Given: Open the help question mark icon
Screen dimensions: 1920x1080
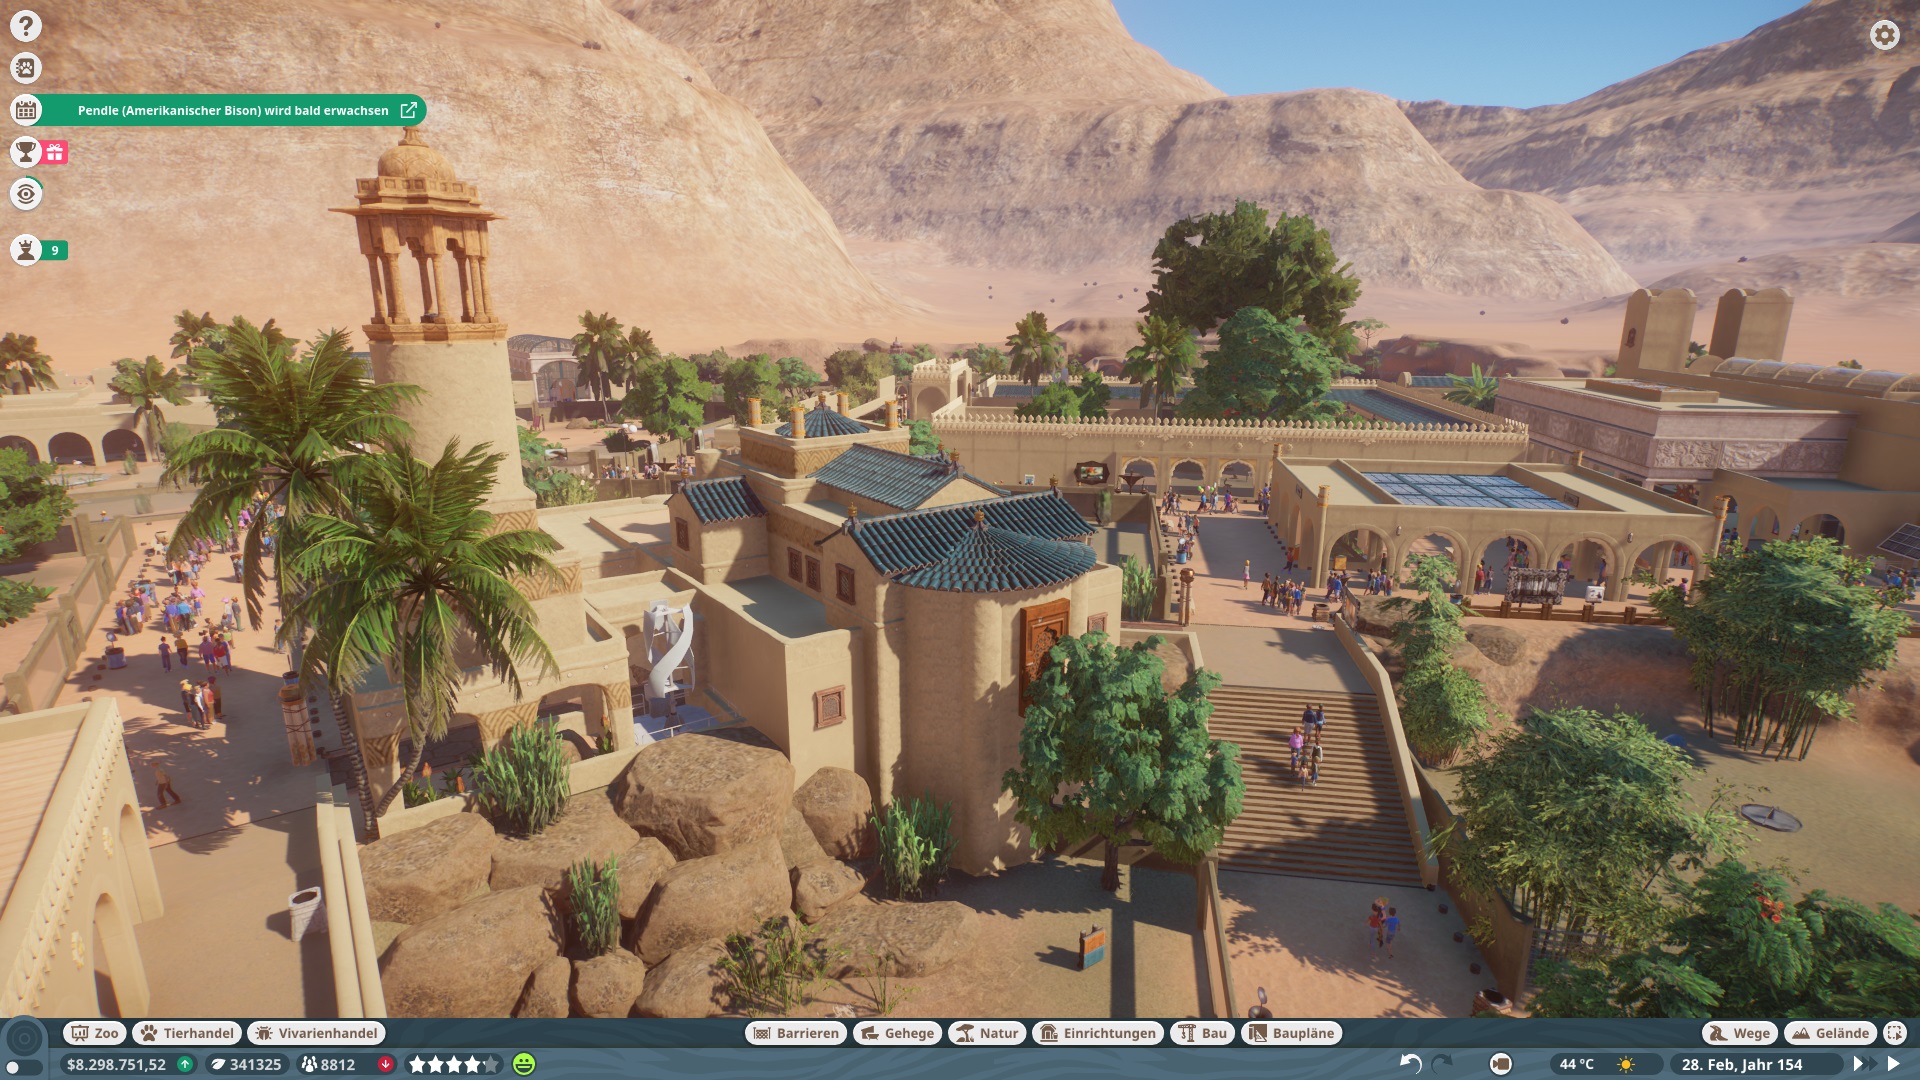Looking at the screenshot, I should coord(26,26).
